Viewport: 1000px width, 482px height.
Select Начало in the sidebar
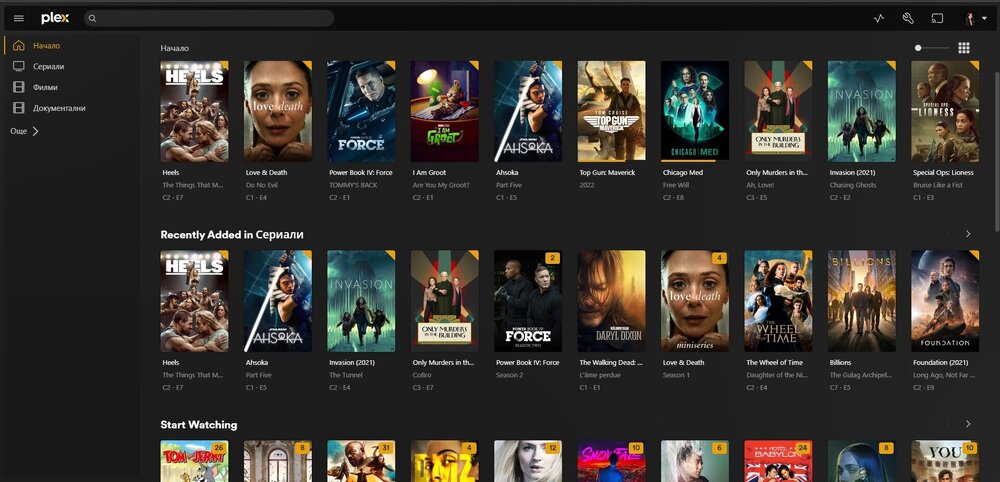click(46, 45)
